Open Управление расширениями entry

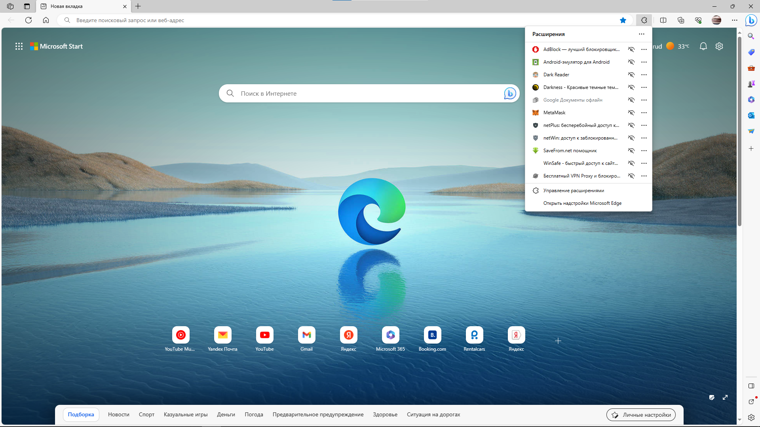[x=588, y=190]
